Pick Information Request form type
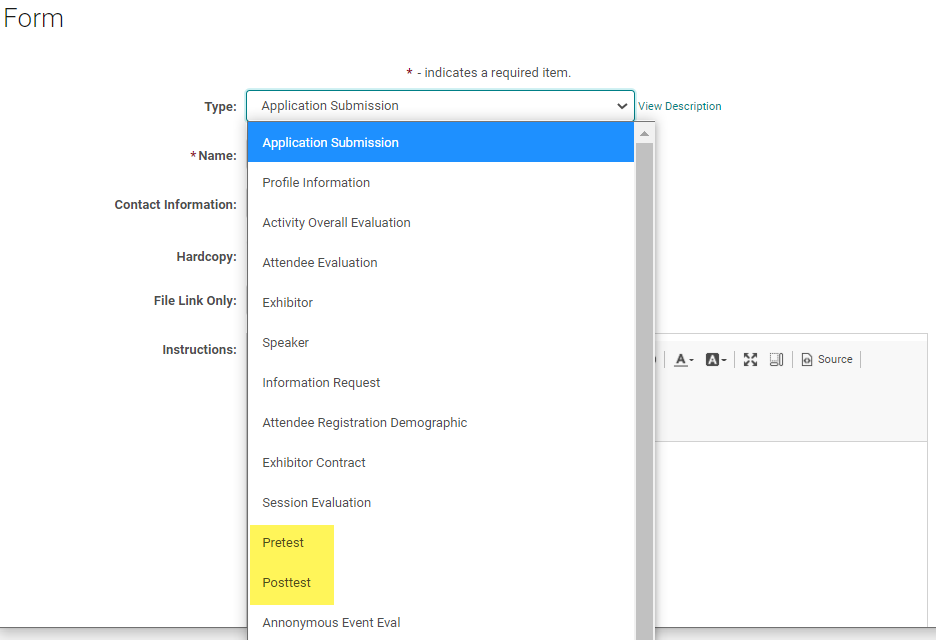The height and width of the screenshot is (640, 936). tap(321, 383)
